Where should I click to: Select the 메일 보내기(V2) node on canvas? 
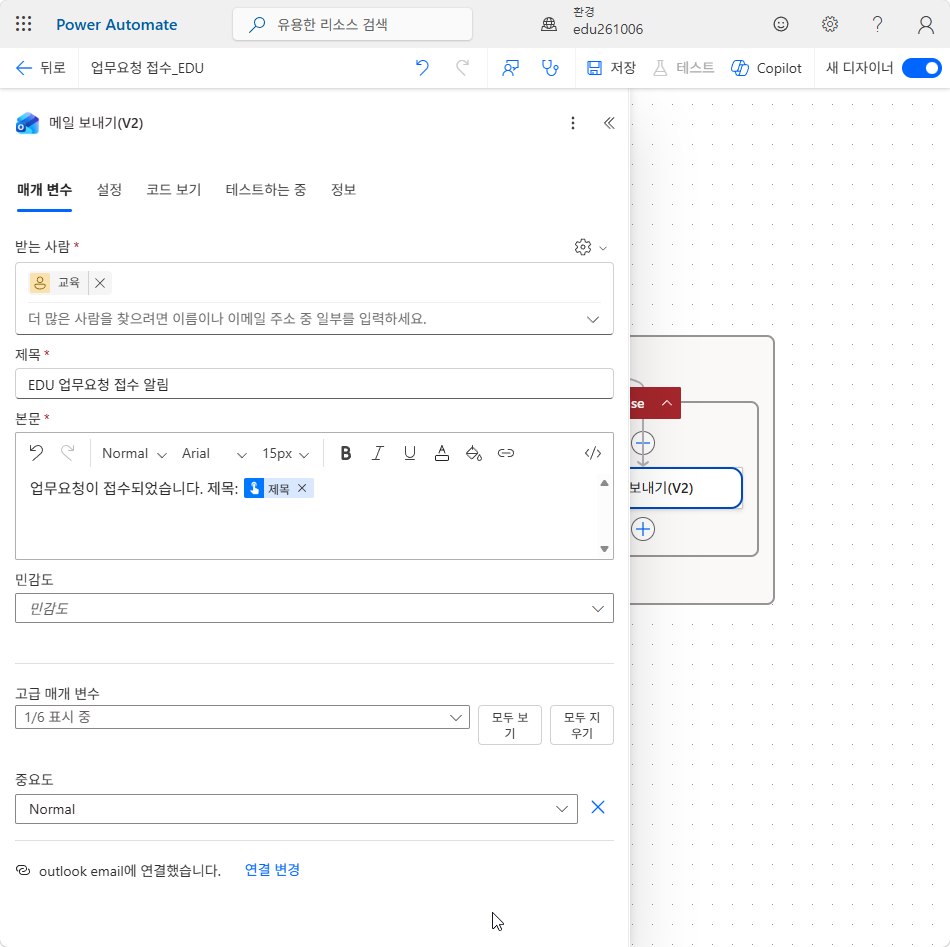tap(685, 488)
